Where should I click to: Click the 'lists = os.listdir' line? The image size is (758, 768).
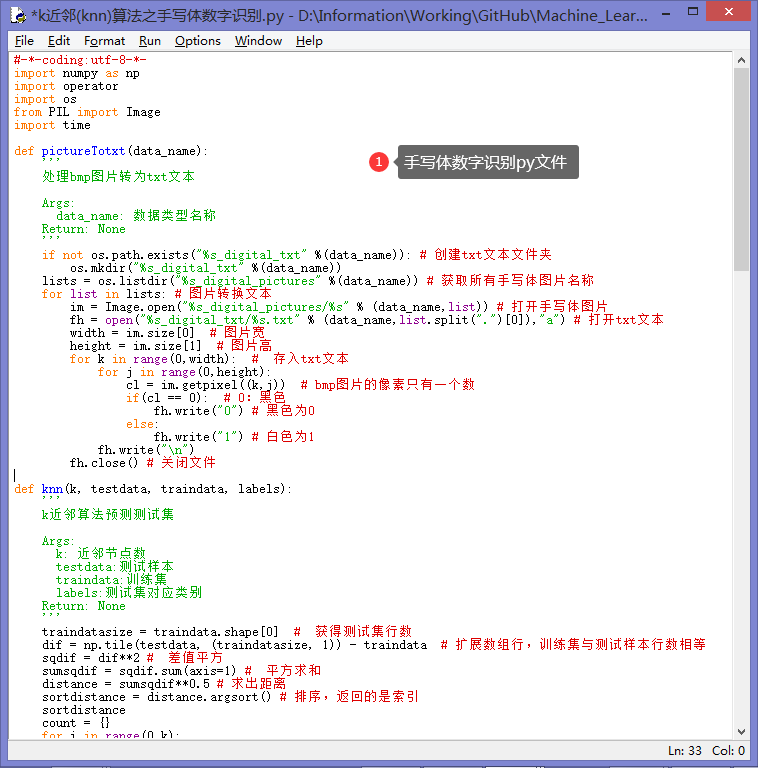[x=317, y=281]
